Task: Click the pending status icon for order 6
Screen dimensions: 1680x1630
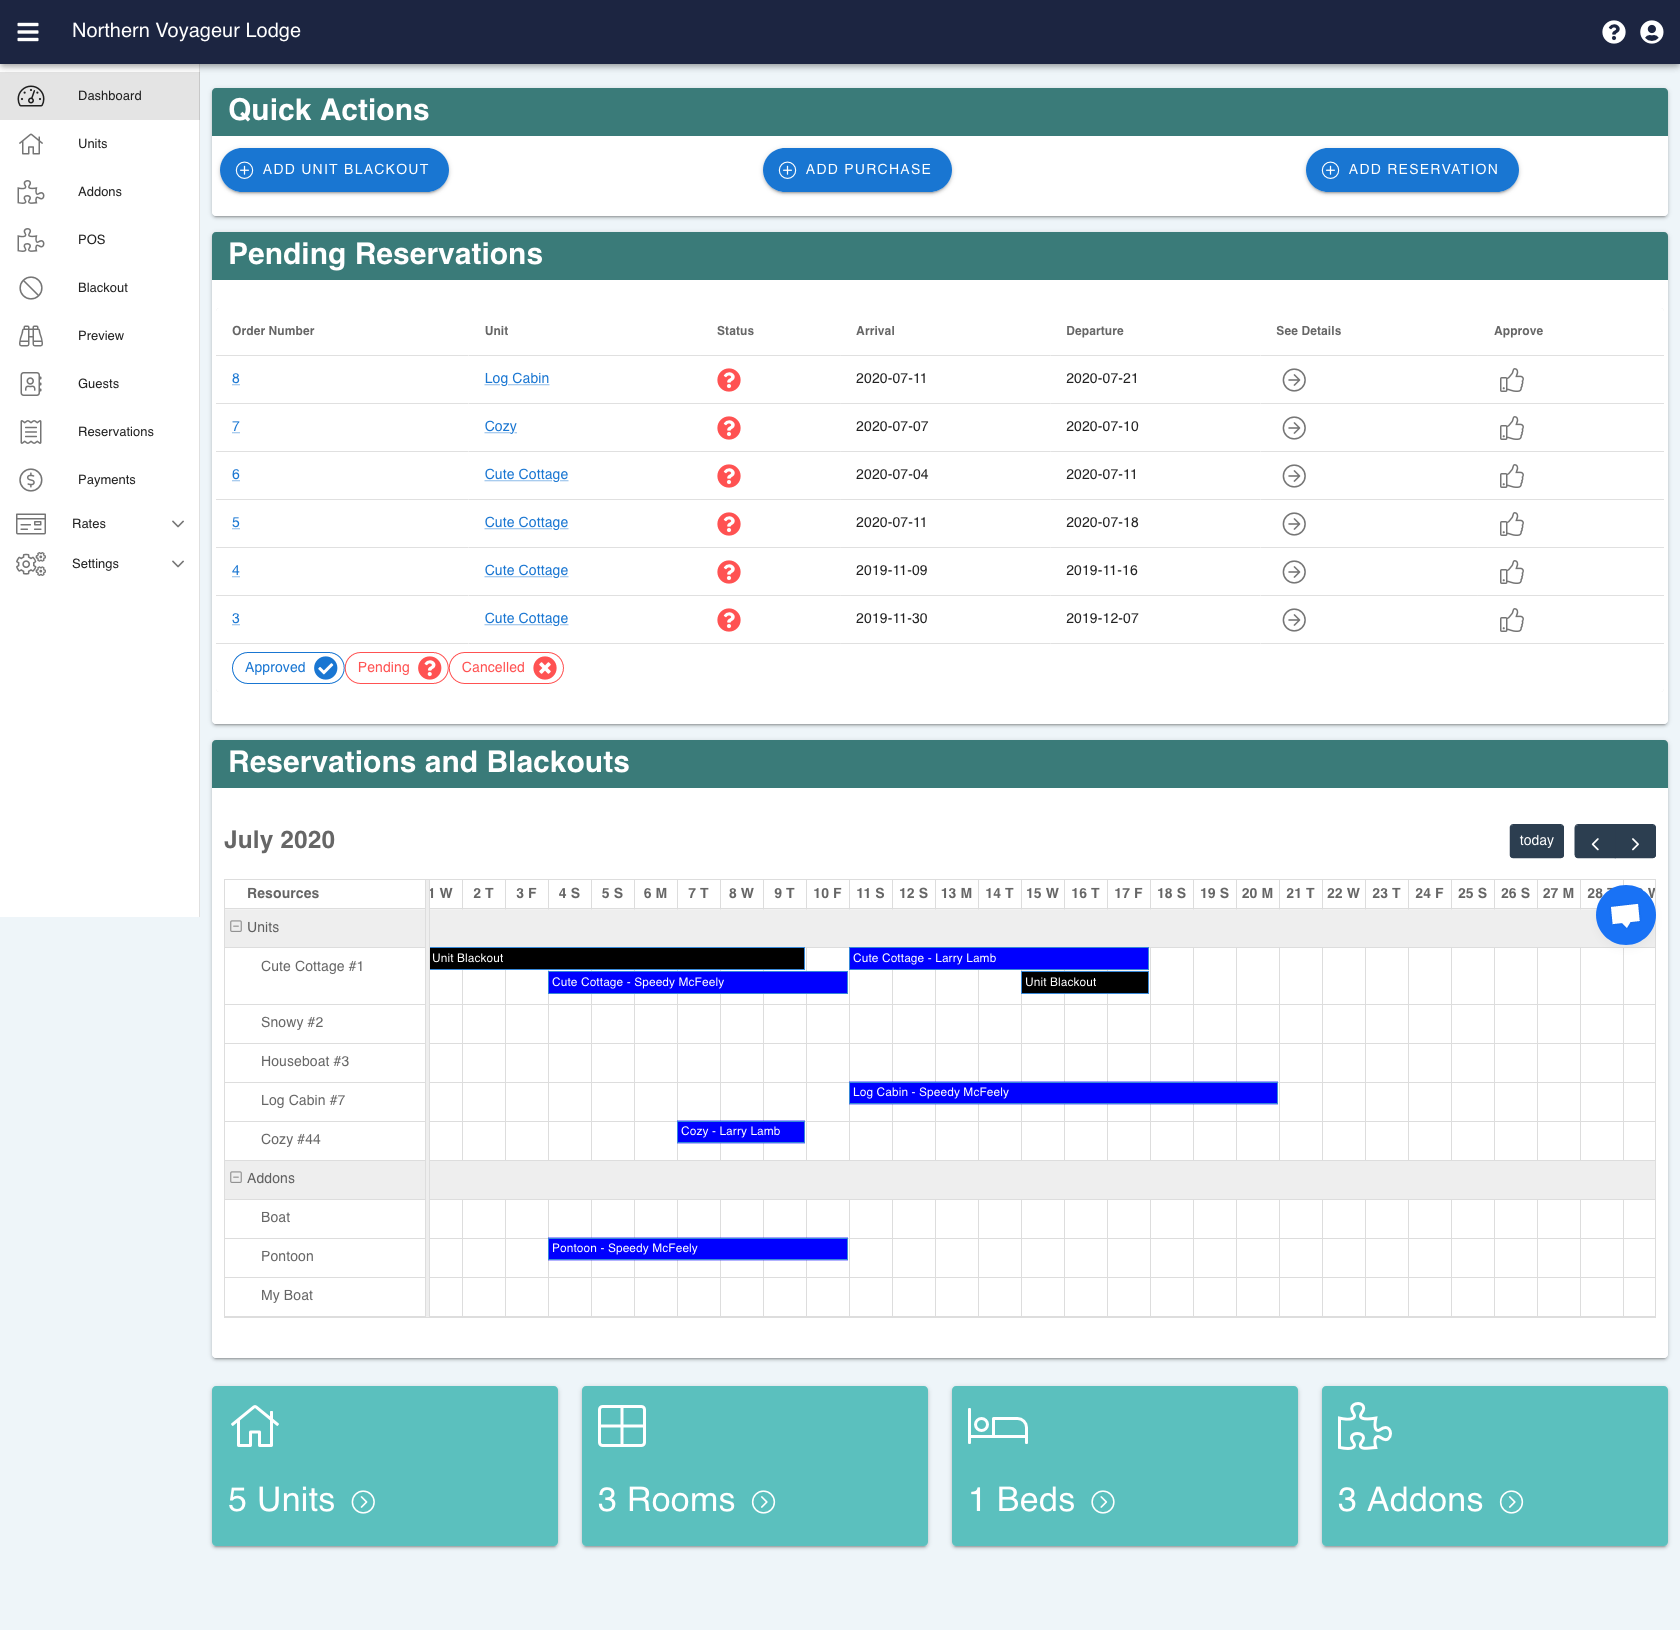Action: coord(728,476)
